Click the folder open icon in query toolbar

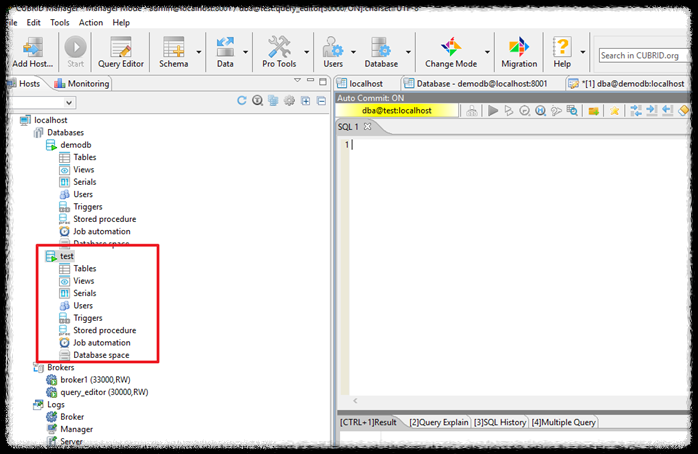(x=593, y=111)
